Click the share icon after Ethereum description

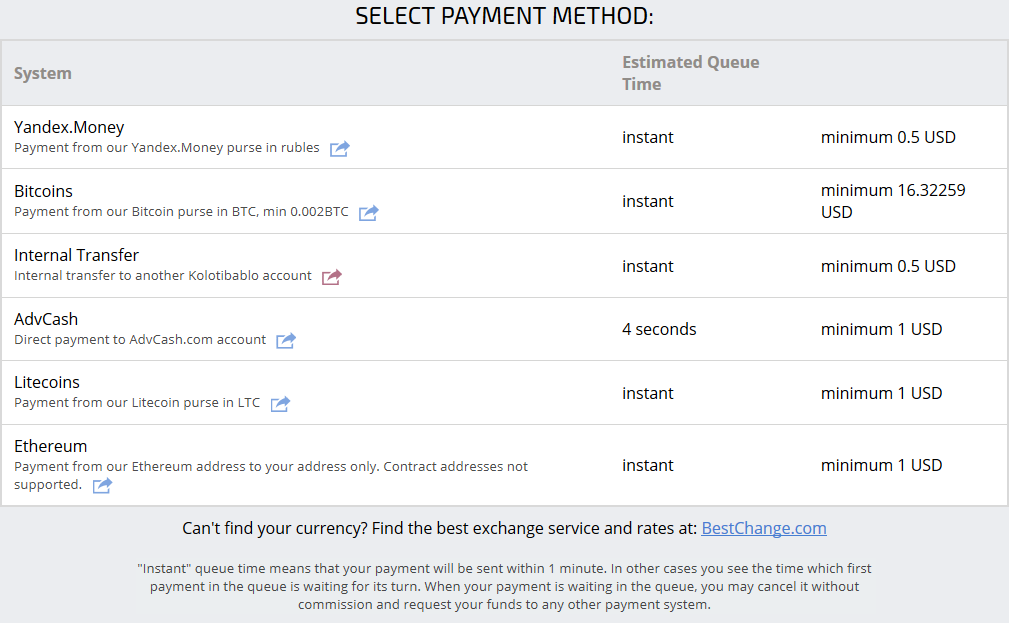click(102, 485)
